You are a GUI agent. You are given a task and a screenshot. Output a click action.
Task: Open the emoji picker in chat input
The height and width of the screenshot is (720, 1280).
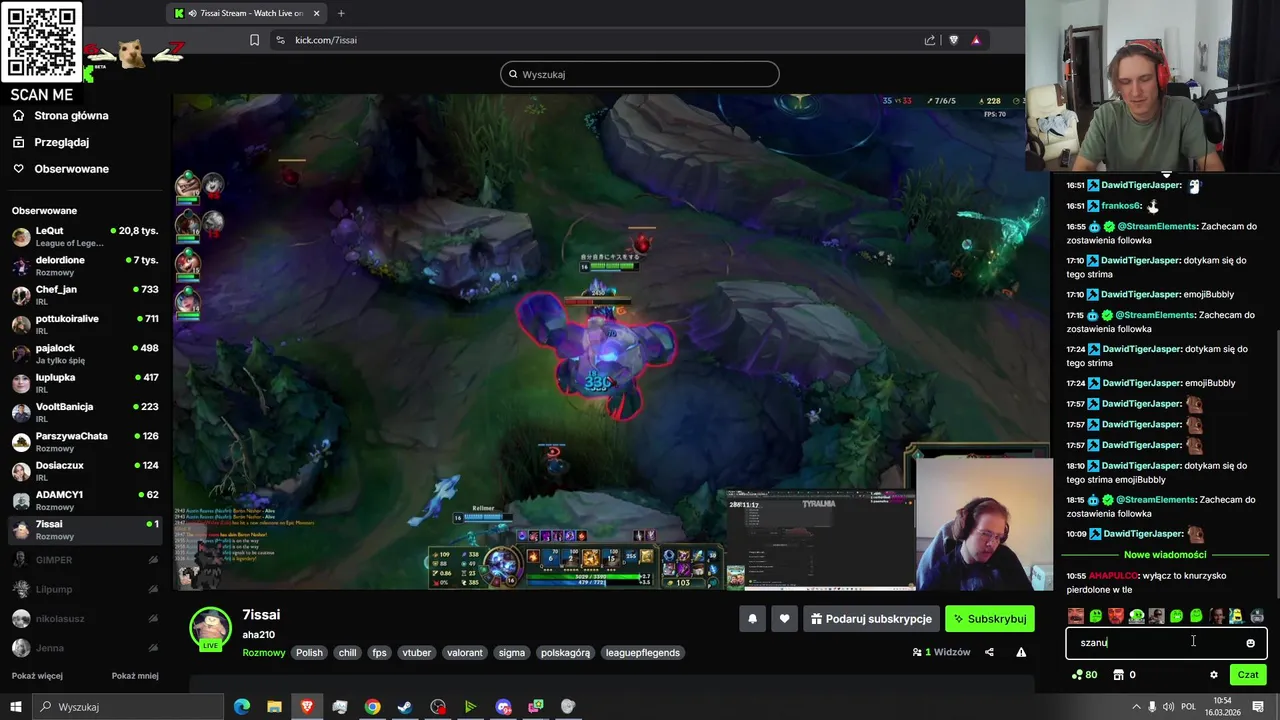[x=1250, y=643]
